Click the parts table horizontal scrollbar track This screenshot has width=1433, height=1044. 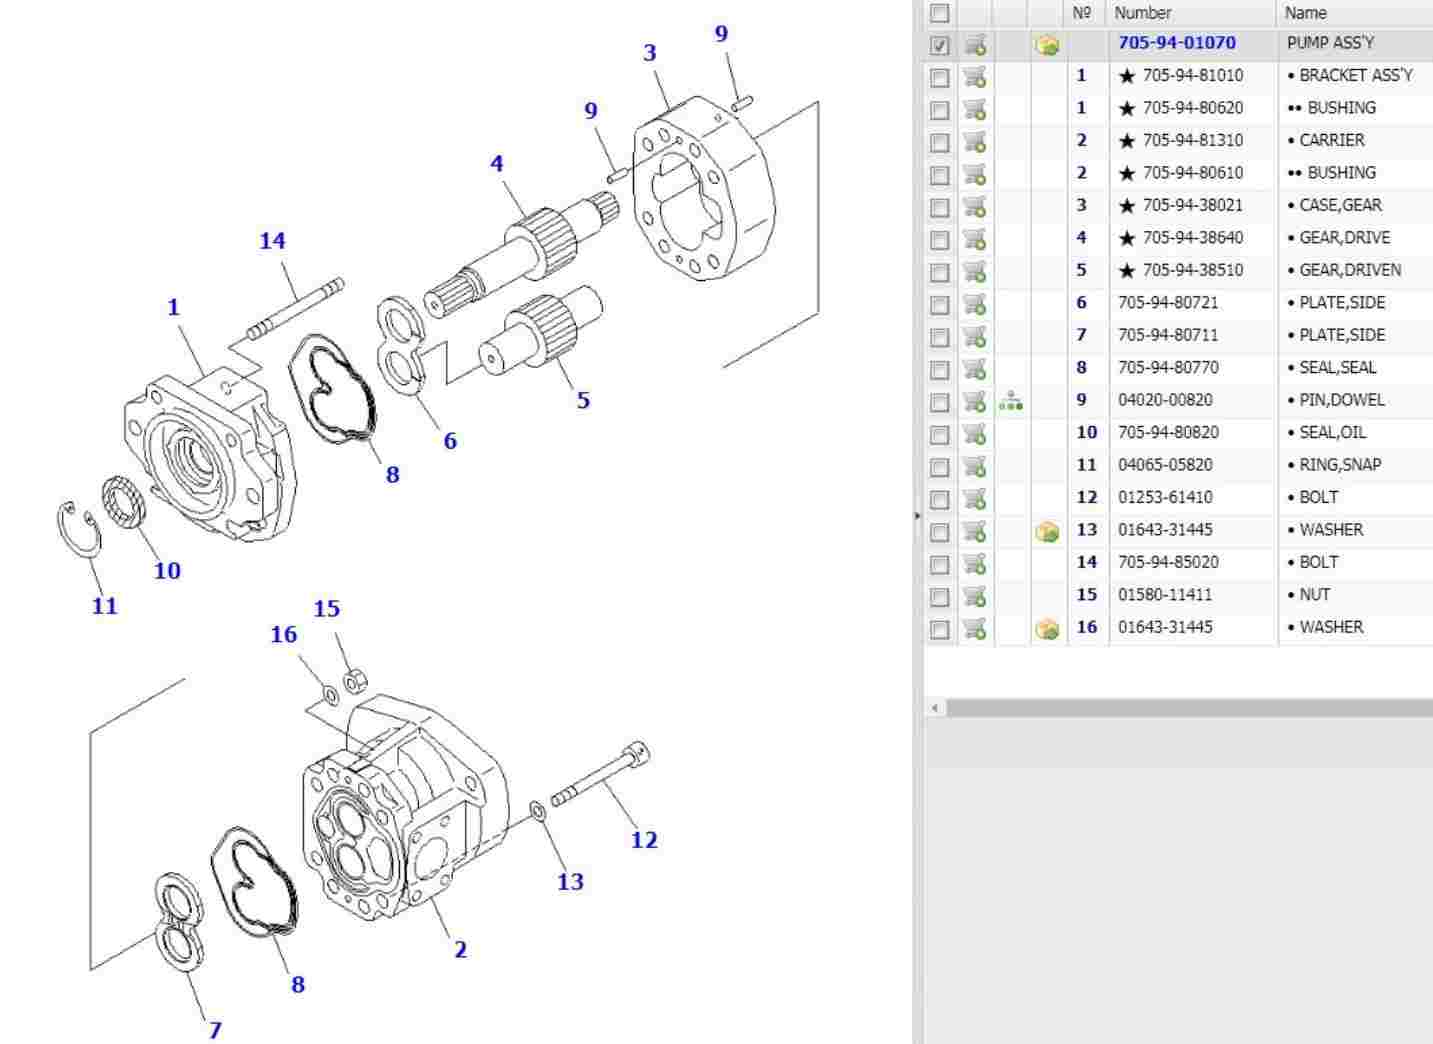coord(1188,708)
